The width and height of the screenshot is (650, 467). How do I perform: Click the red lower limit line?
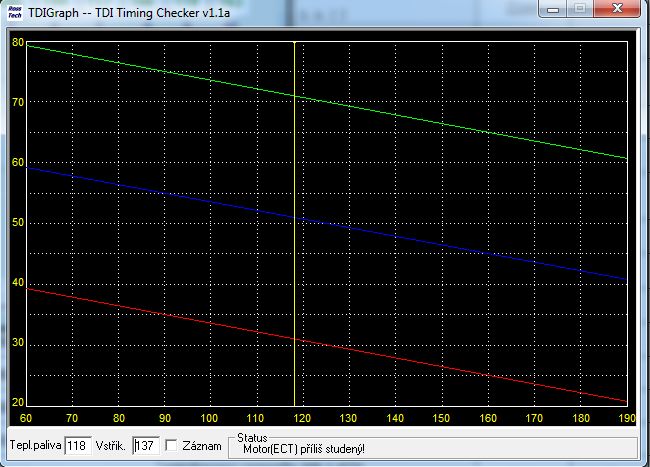click(x=400, y=355)
